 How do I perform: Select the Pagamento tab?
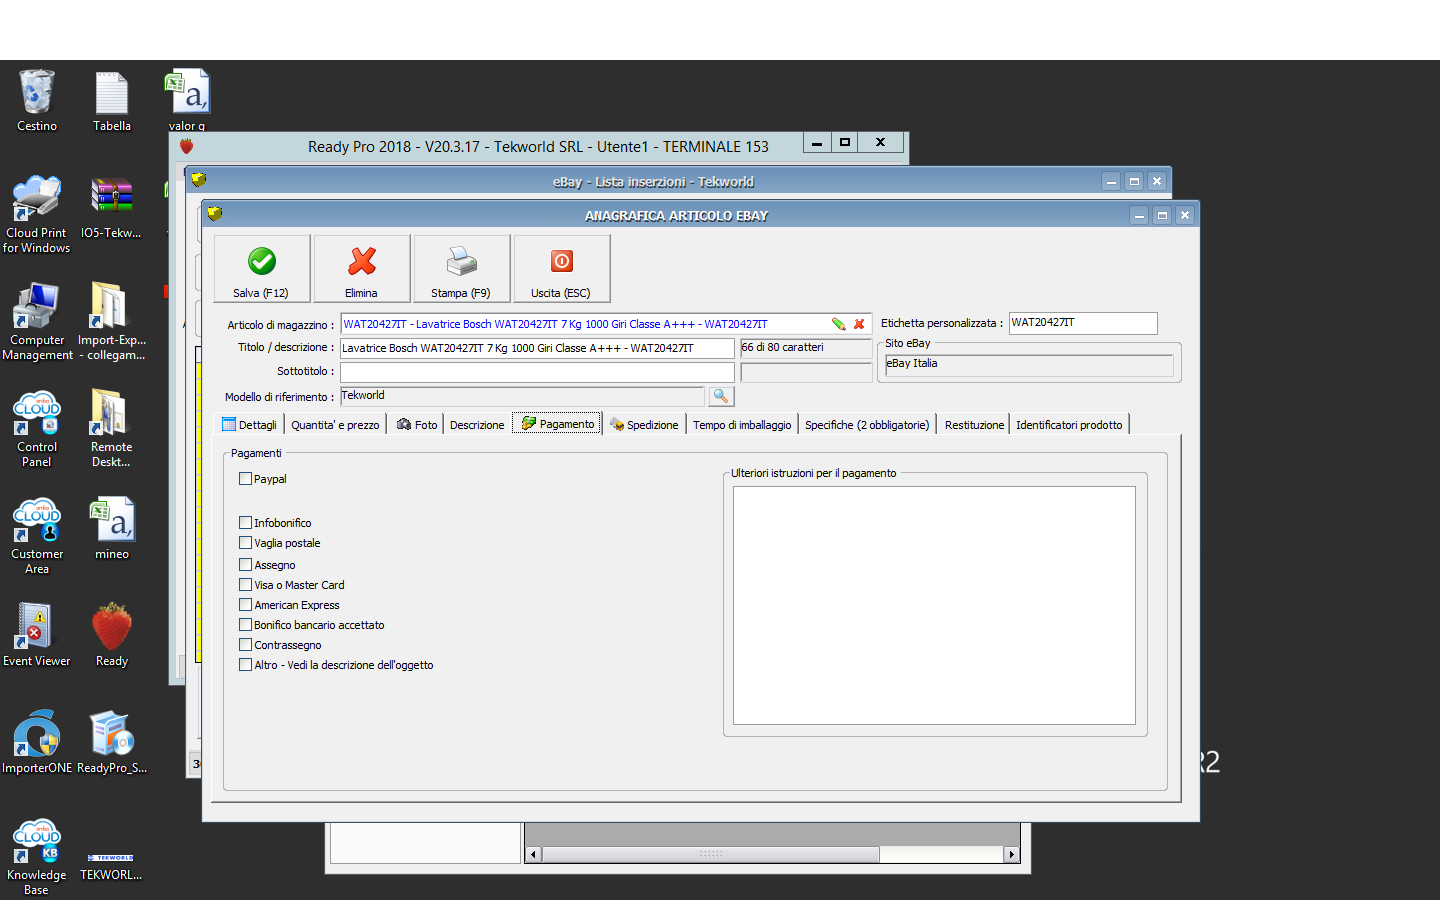(557, 424)
